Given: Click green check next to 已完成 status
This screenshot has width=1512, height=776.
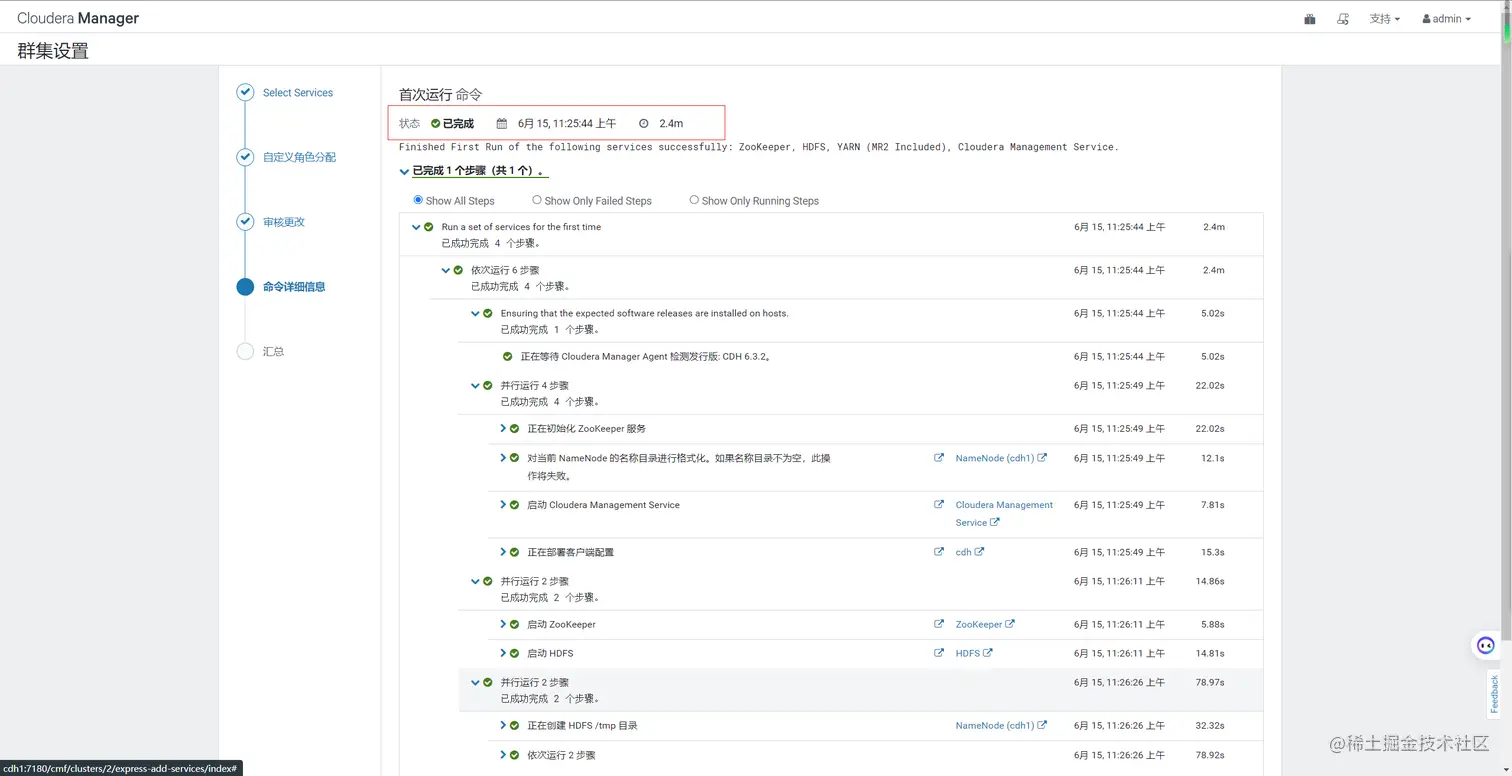Looking at the screenshot, I should (x=435, y=124).
